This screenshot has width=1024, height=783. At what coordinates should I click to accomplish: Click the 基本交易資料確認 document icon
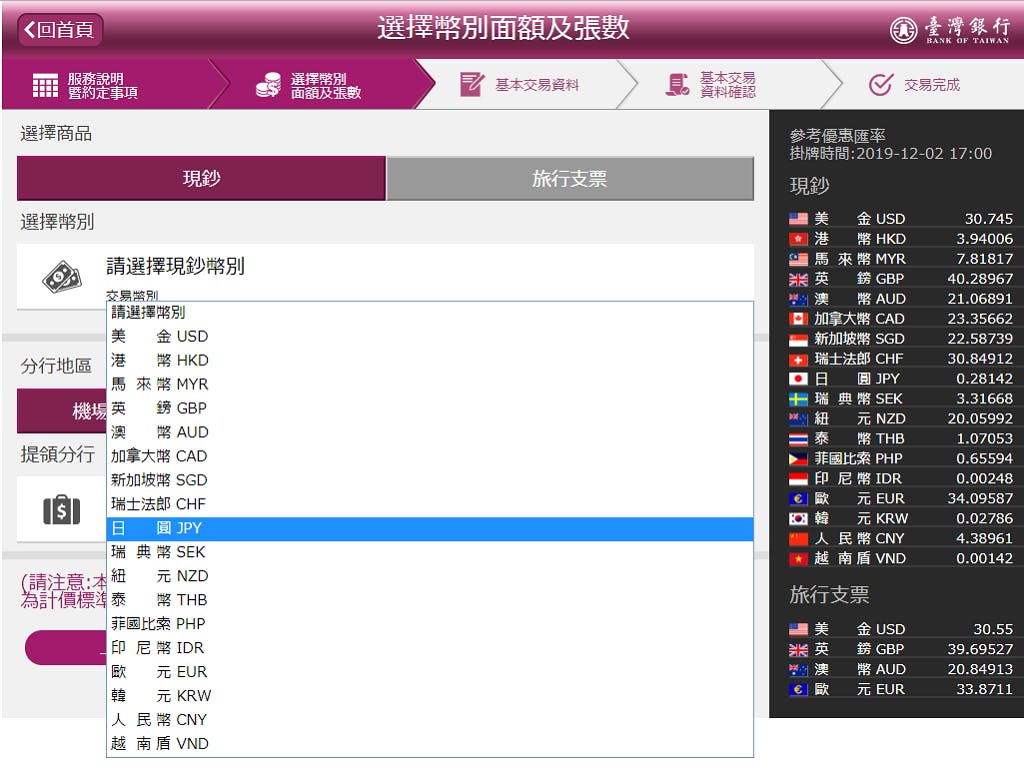[x=677, y=85]
